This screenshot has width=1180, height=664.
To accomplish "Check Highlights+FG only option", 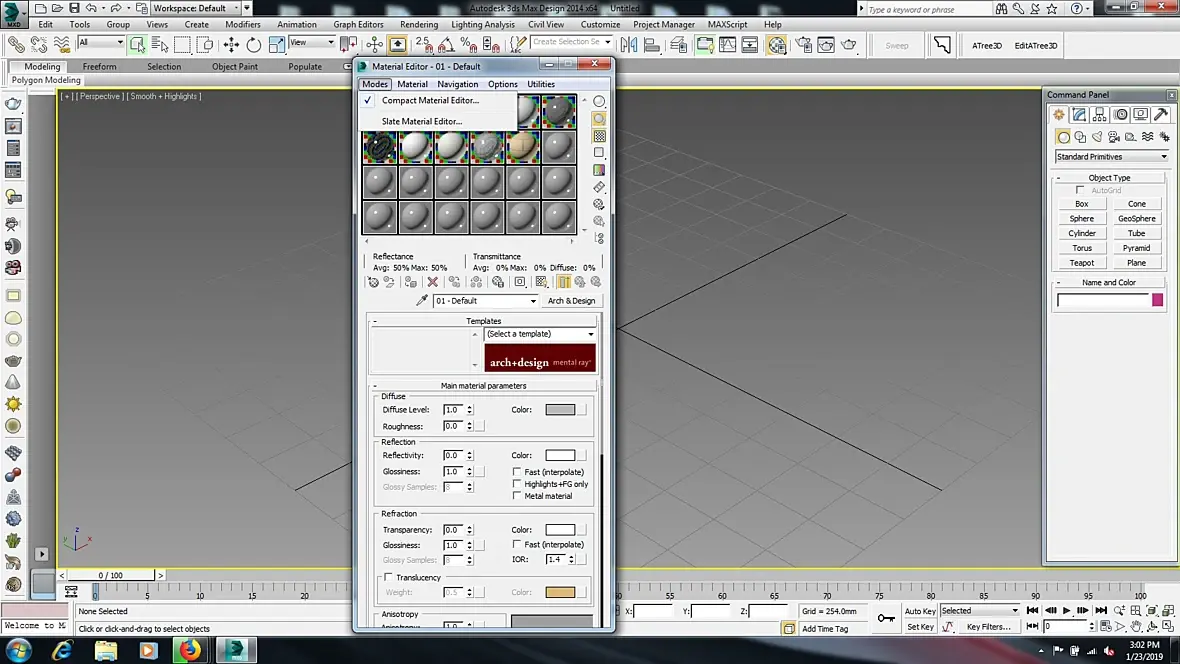I will [x=517, y=484].
